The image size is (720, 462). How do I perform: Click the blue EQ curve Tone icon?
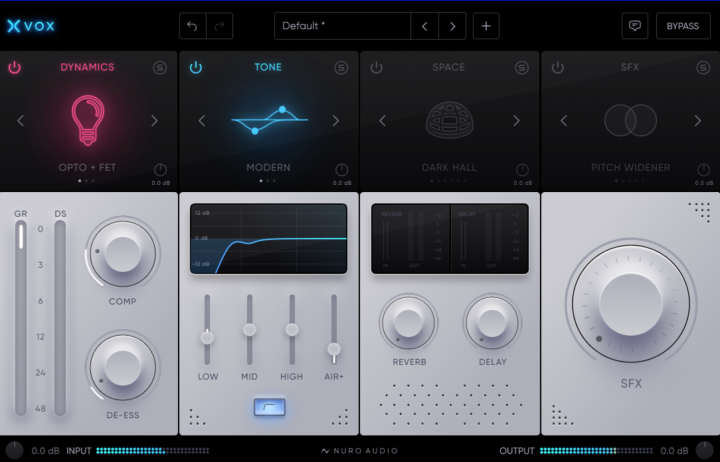[x=270, y=120]
